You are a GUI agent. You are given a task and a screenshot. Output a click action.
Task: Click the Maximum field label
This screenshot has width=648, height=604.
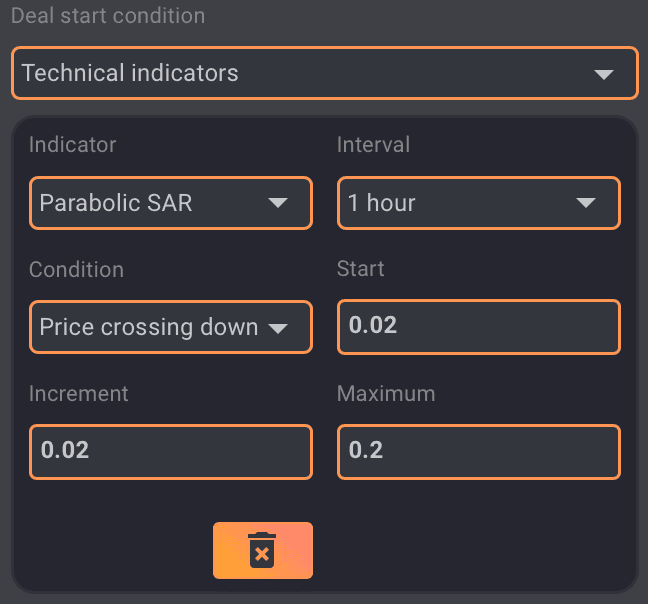(386, 394)
